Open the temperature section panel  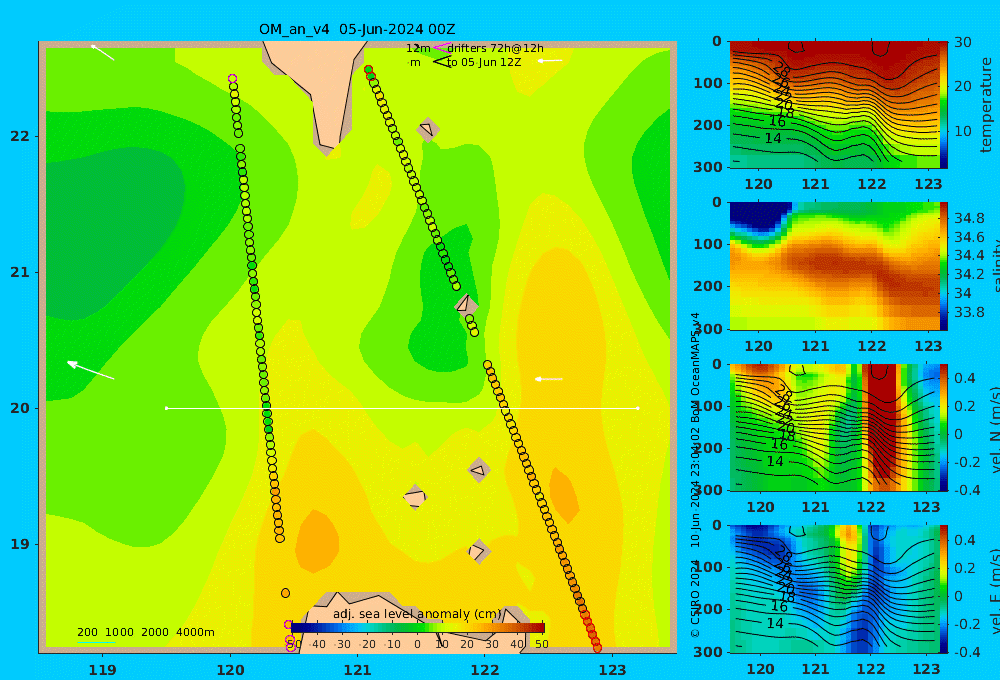coord(835,105)
